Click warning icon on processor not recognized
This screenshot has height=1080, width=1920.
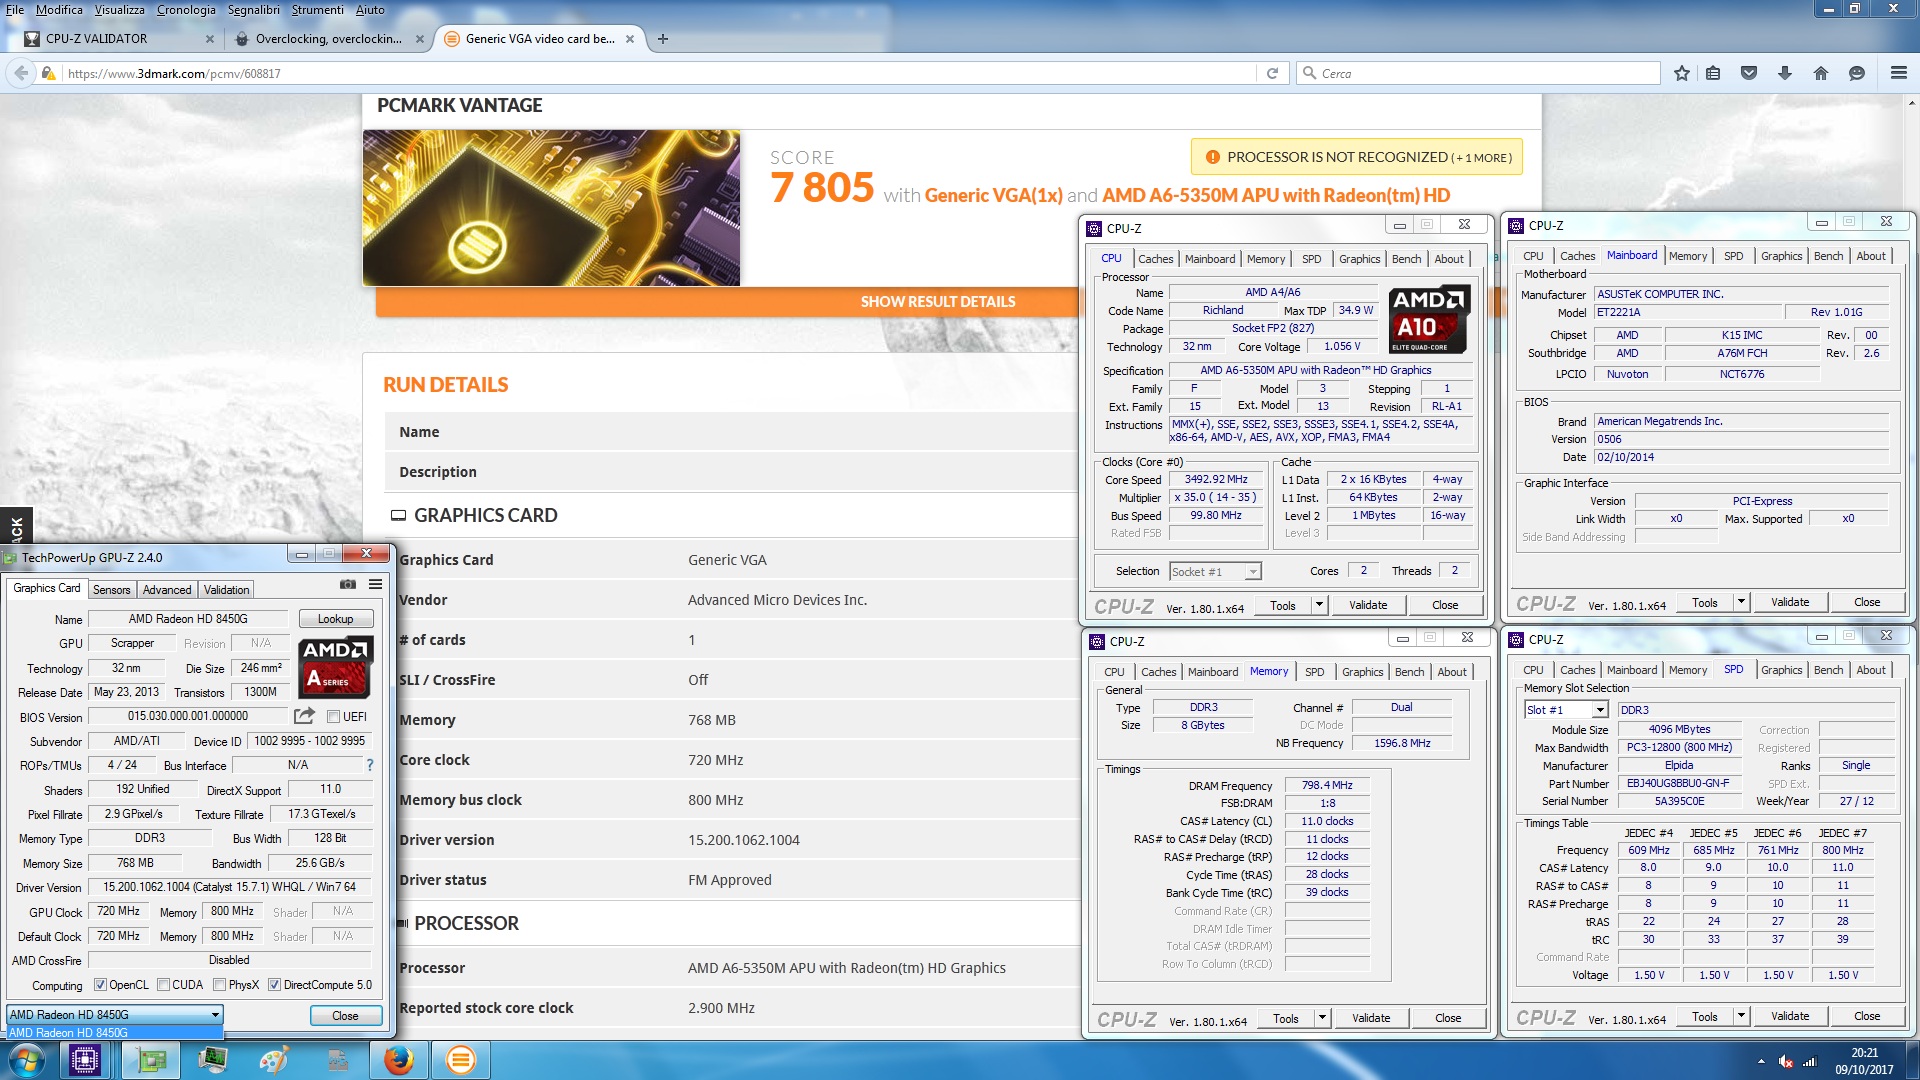[x=1212, y=157]
